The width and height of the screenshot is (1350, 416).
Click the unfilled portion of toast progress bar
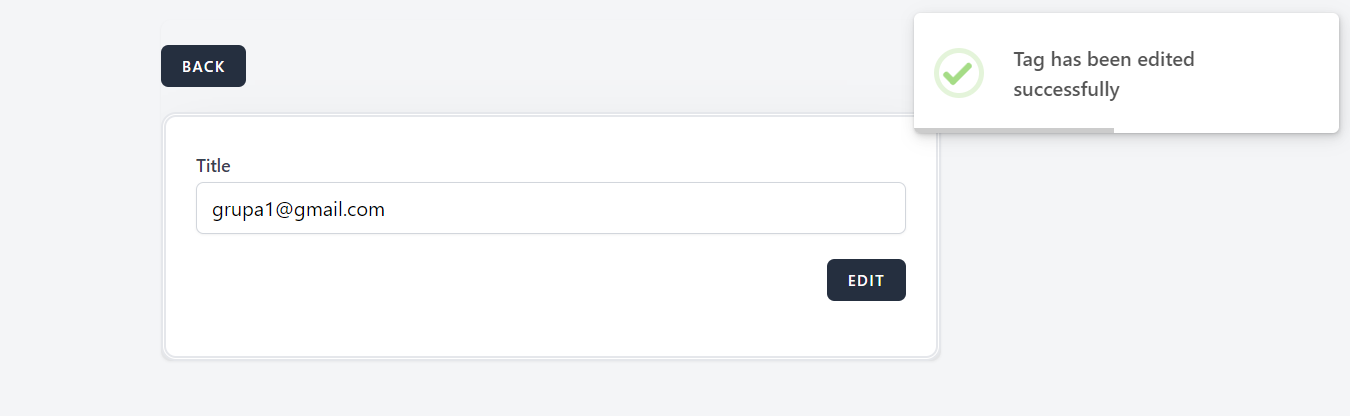1225,130
